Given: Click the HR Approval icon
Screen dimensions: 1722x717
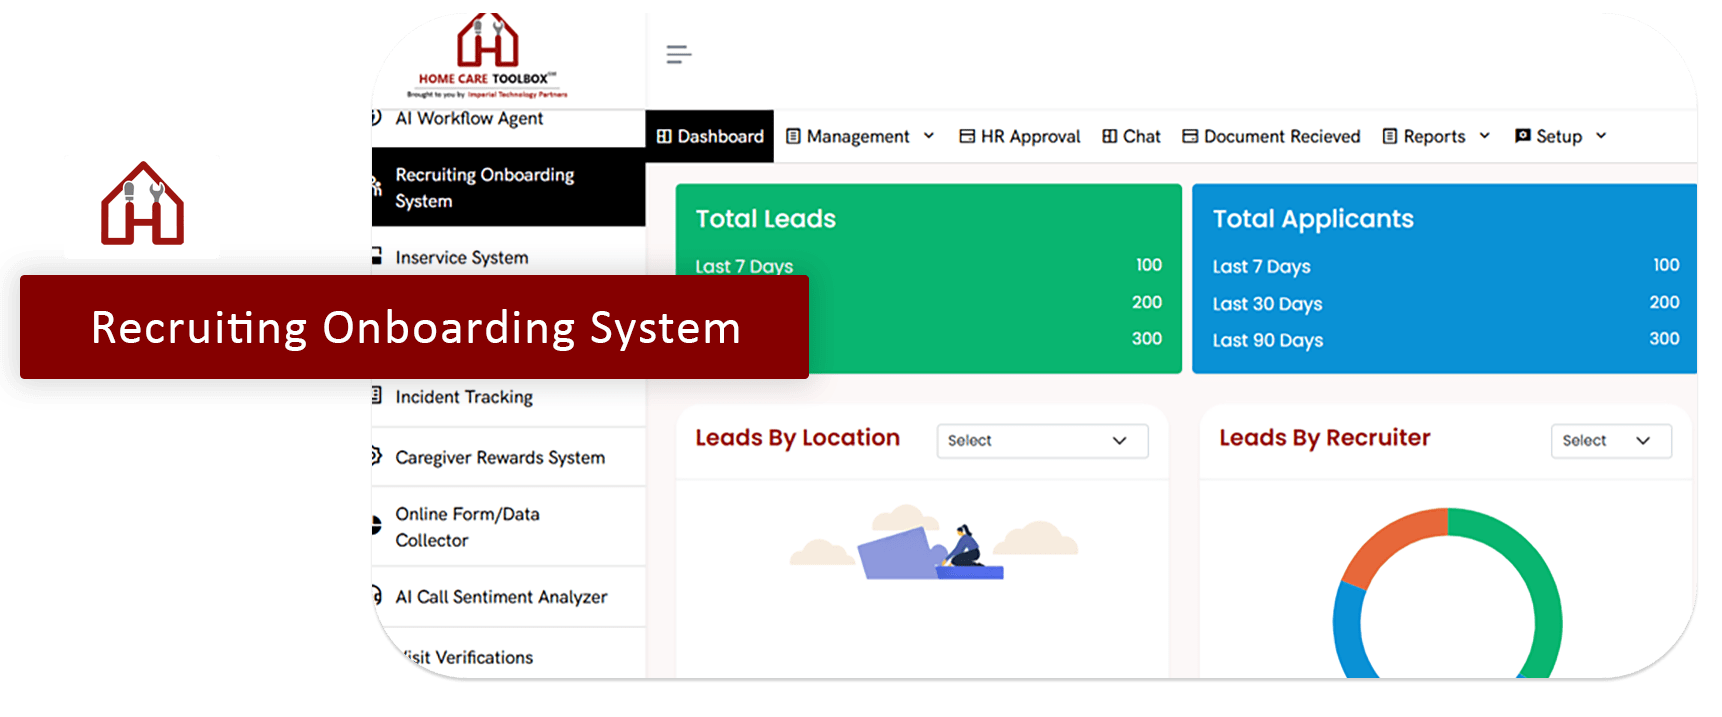Looking at the screenshot, I should click(967, 137).
